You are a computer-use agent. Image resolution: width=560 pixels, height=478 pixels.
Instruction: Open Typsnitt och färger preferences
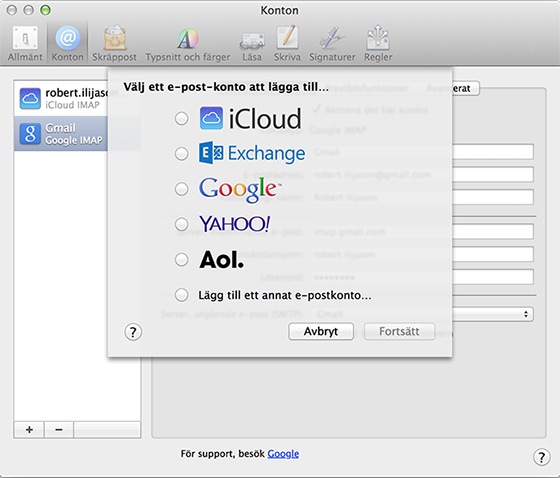tap(188, 44)
